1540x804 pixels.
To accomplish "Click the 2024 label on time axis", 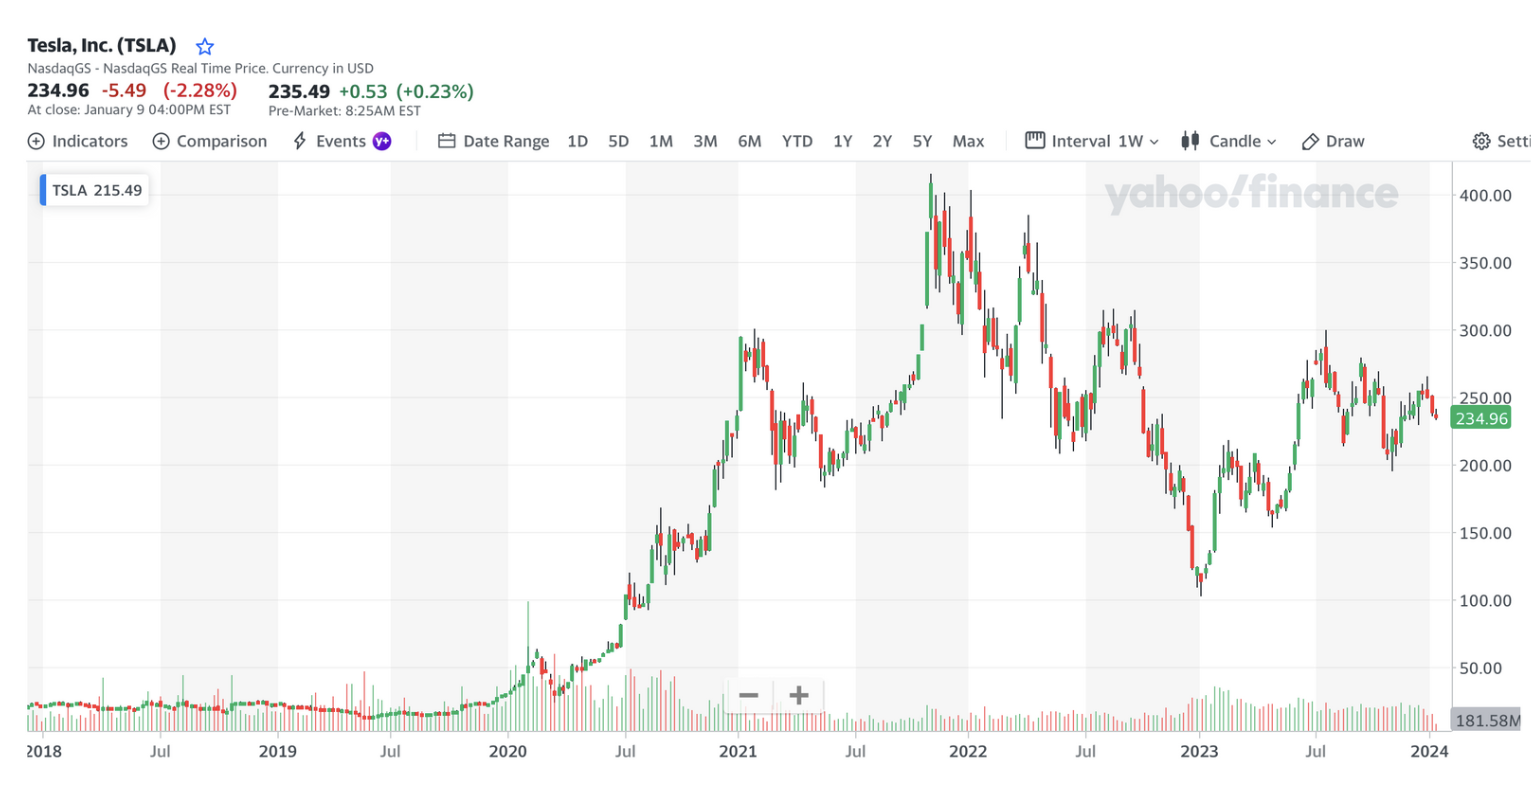I will pos(1429,751).
